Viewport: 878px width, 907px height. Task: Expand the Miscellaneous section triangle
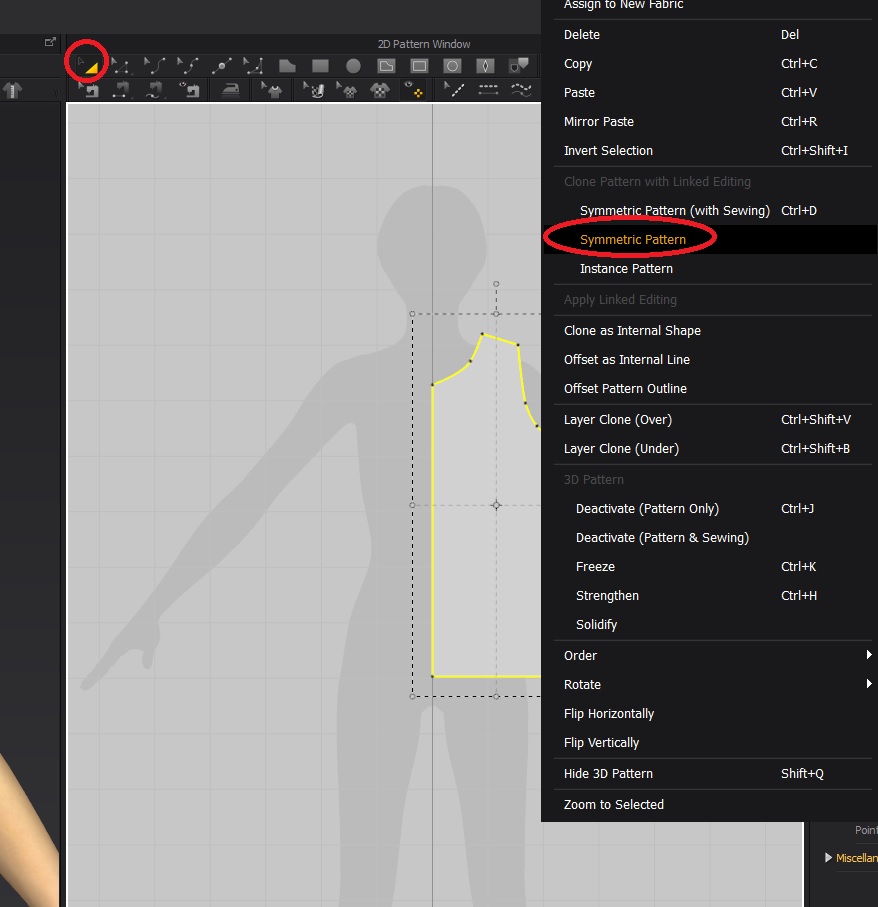coord(828,857)
